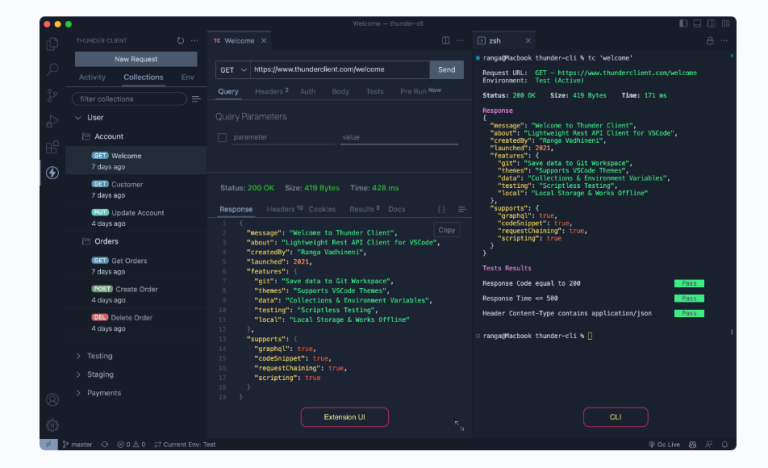Click the split editor icon beside Welcome tab
The height and width of the screenshot is (468, 768).
446,41
